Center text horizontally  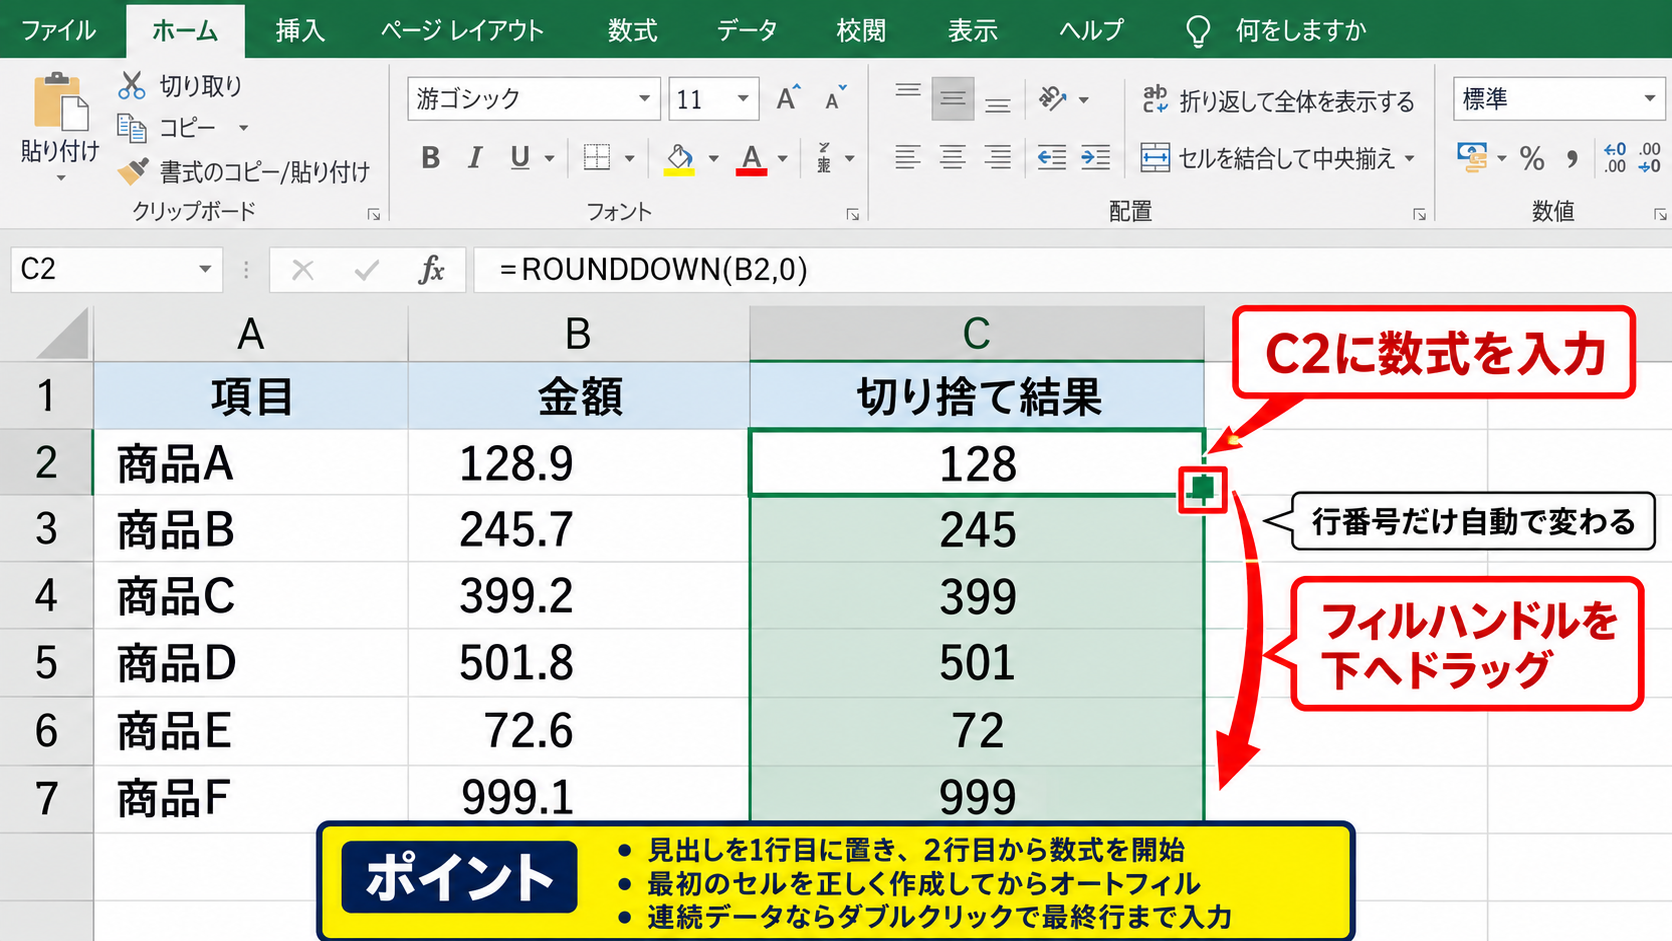pos(953,158)
